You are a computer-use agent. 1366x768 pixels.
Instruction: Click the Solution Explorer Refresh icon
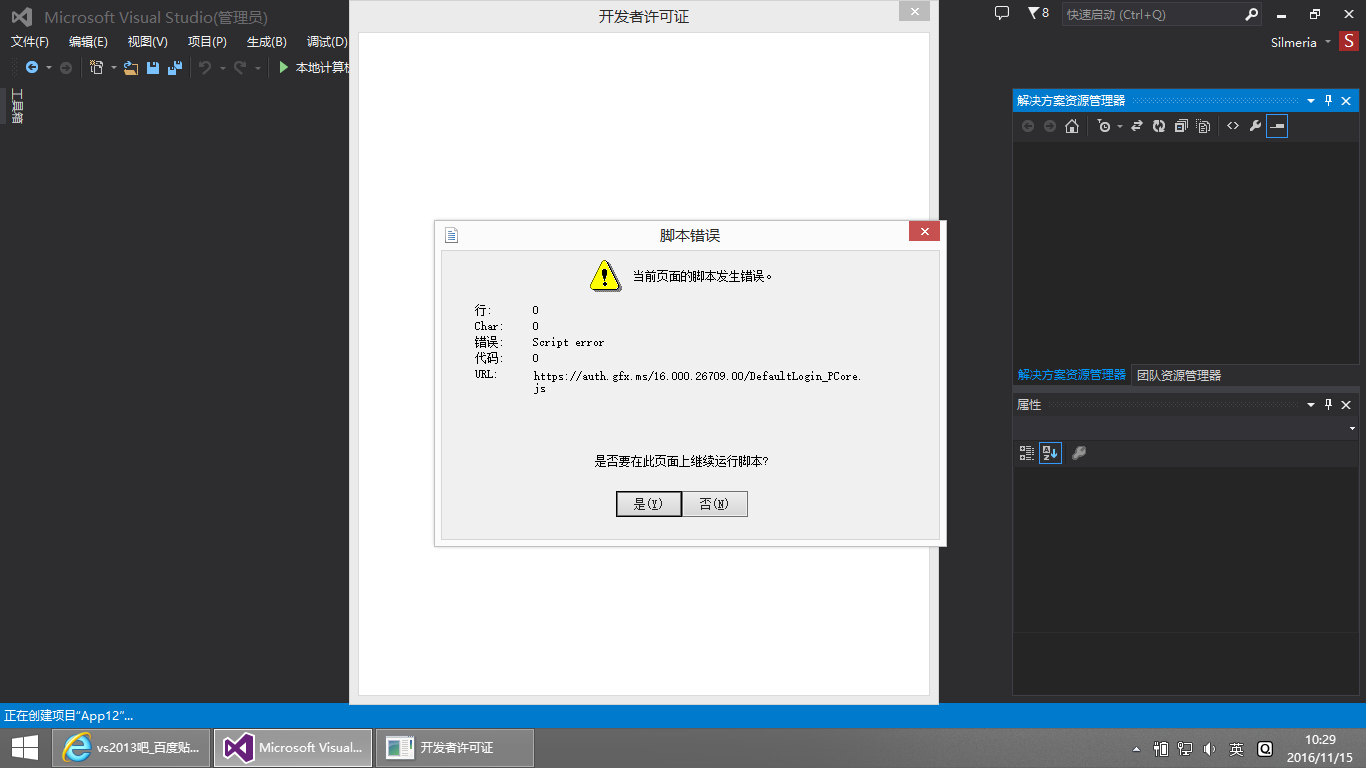pos(1159,126)
